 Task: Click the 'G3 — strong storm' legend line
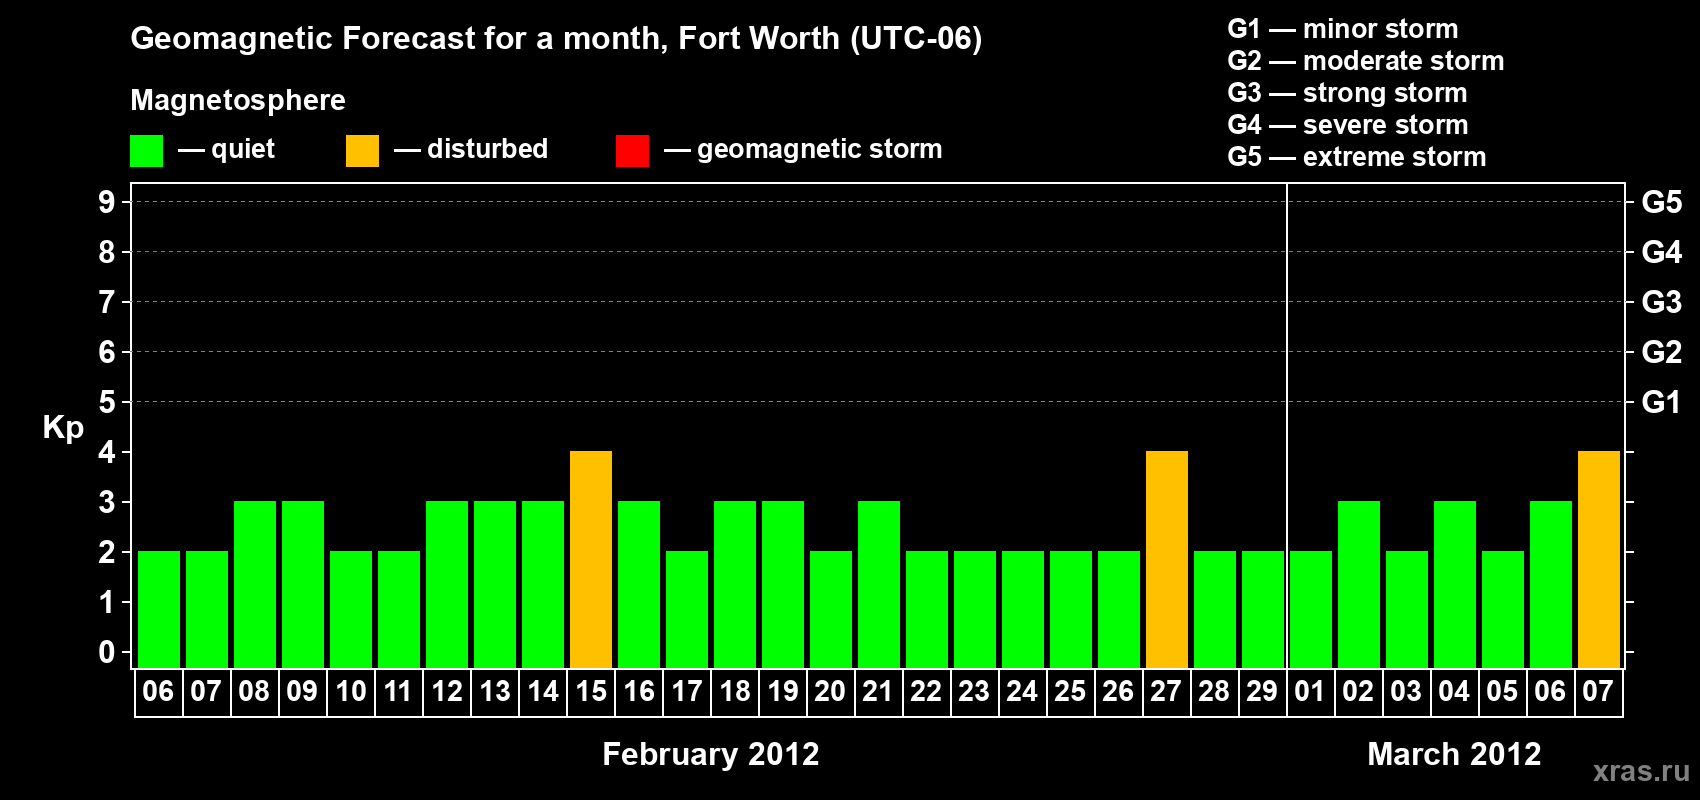click(1347, 93)
